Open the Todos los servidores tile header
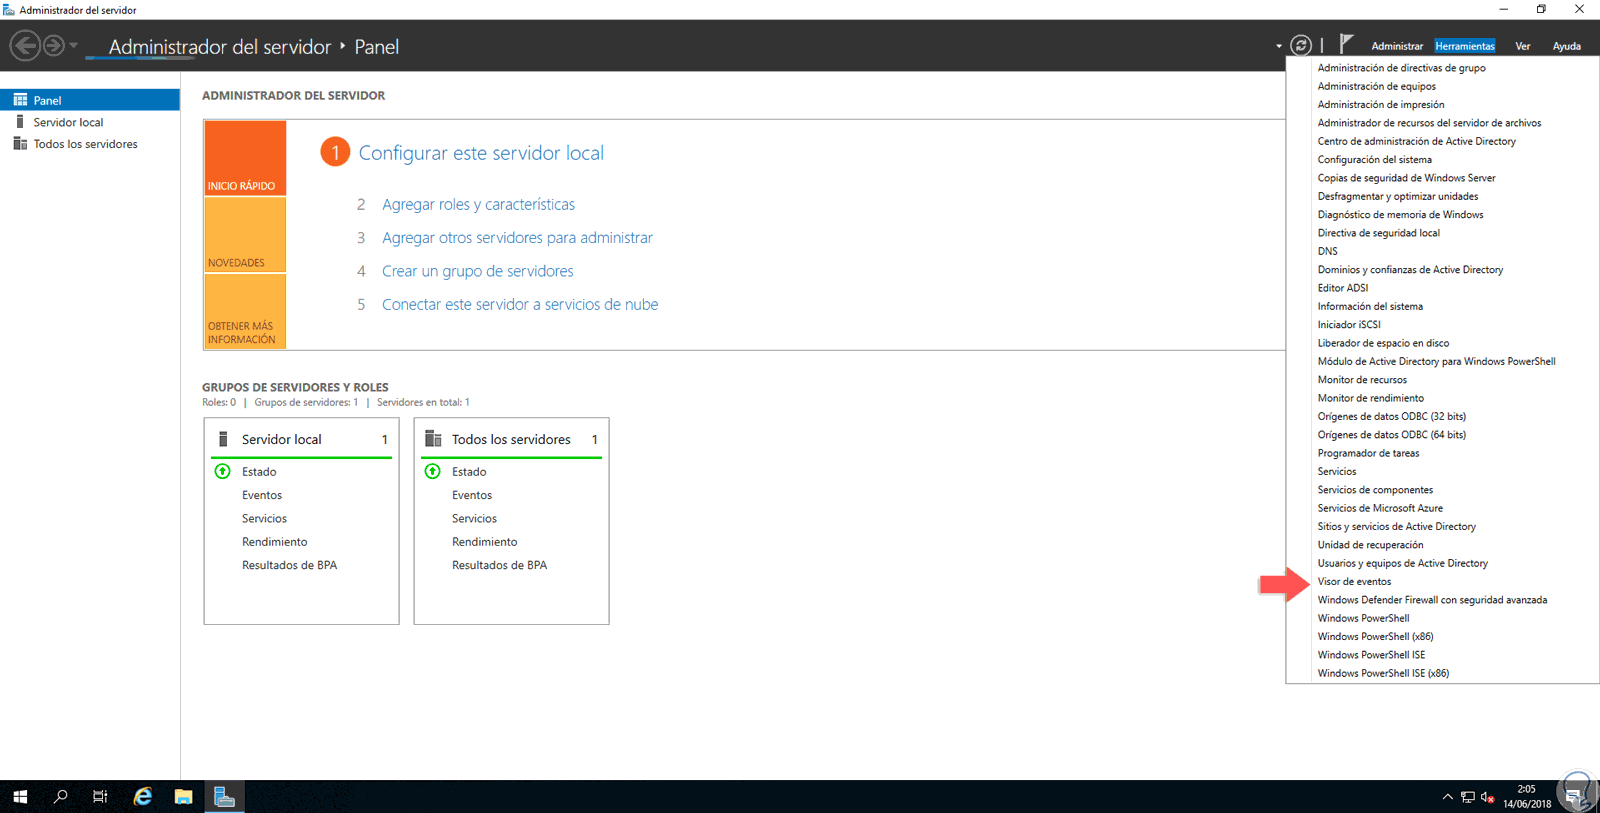Image resolution: width=1600 pixels, height=813 pixels. point(512,439)
